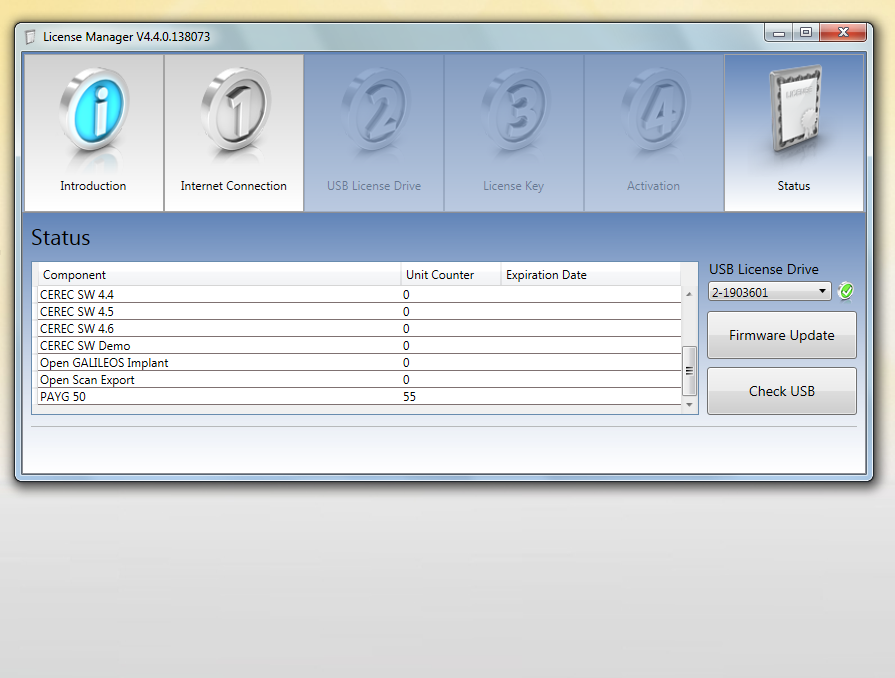Click the component list scroll up arrow
The width and height of the screenshot is (895, 678).
(689, 294)
